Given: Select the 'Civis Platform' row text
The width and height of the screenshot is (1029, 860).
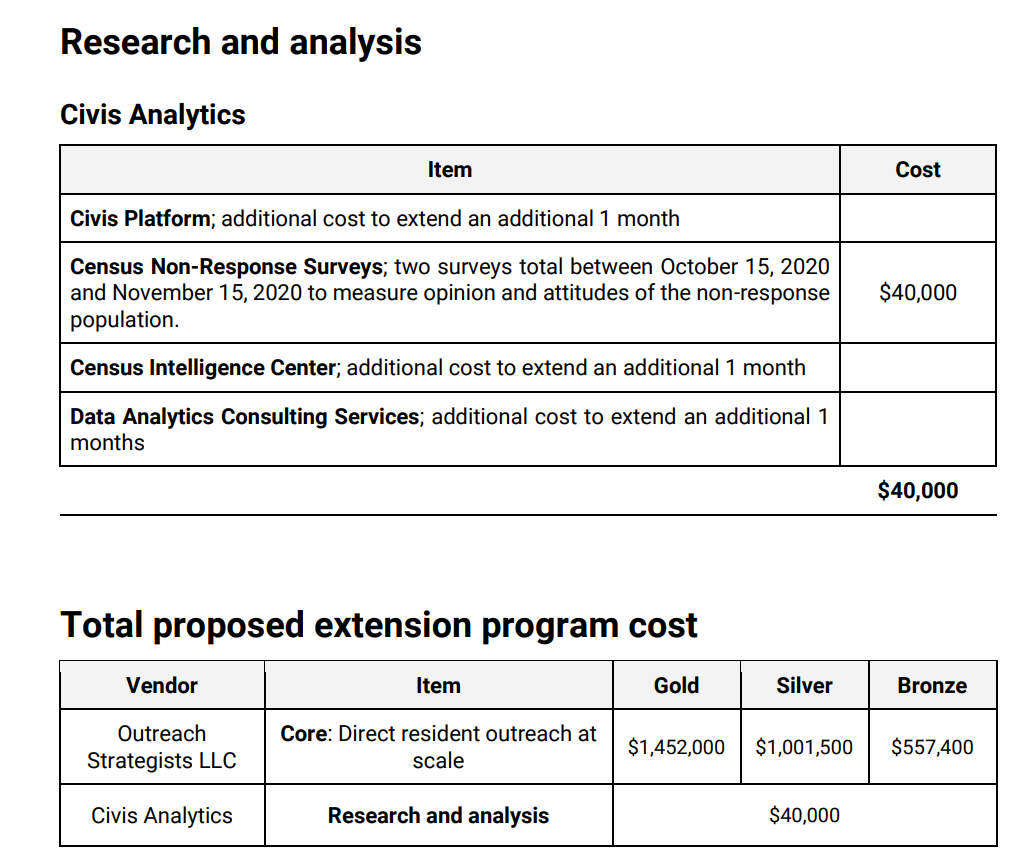Looking at the screenshot, I should [375, 218].
